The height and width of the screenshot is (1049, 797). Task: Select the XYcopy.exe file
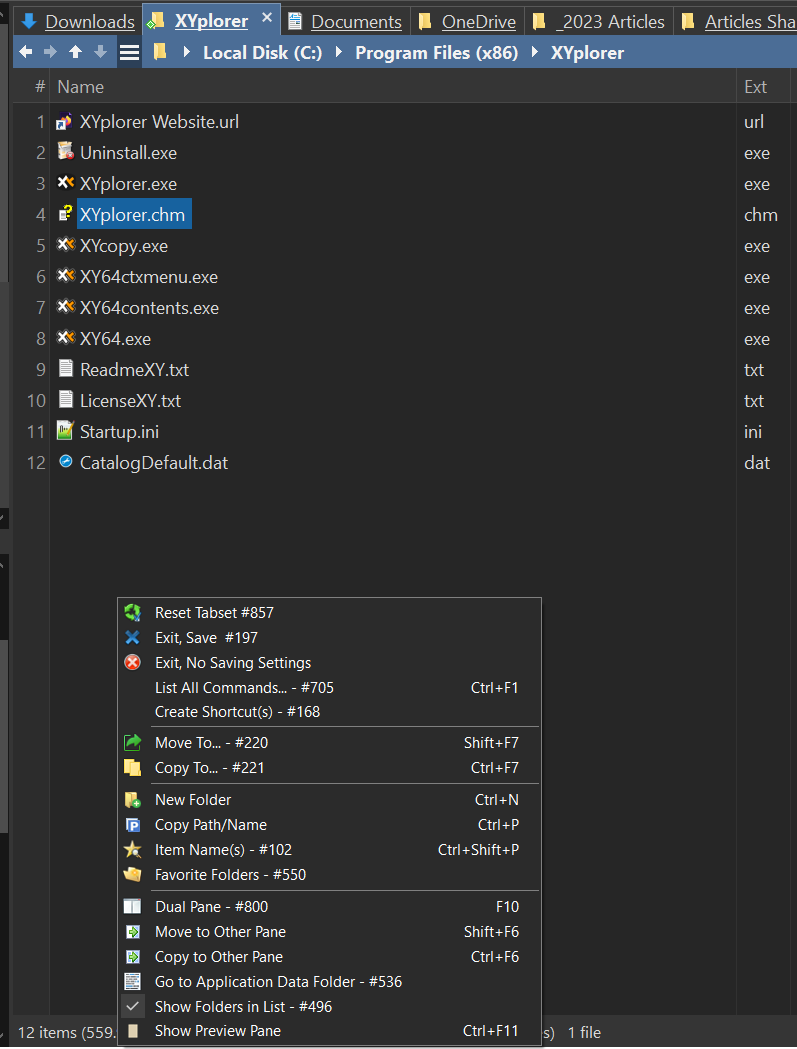pyautogui.click(x=124, y=246)
